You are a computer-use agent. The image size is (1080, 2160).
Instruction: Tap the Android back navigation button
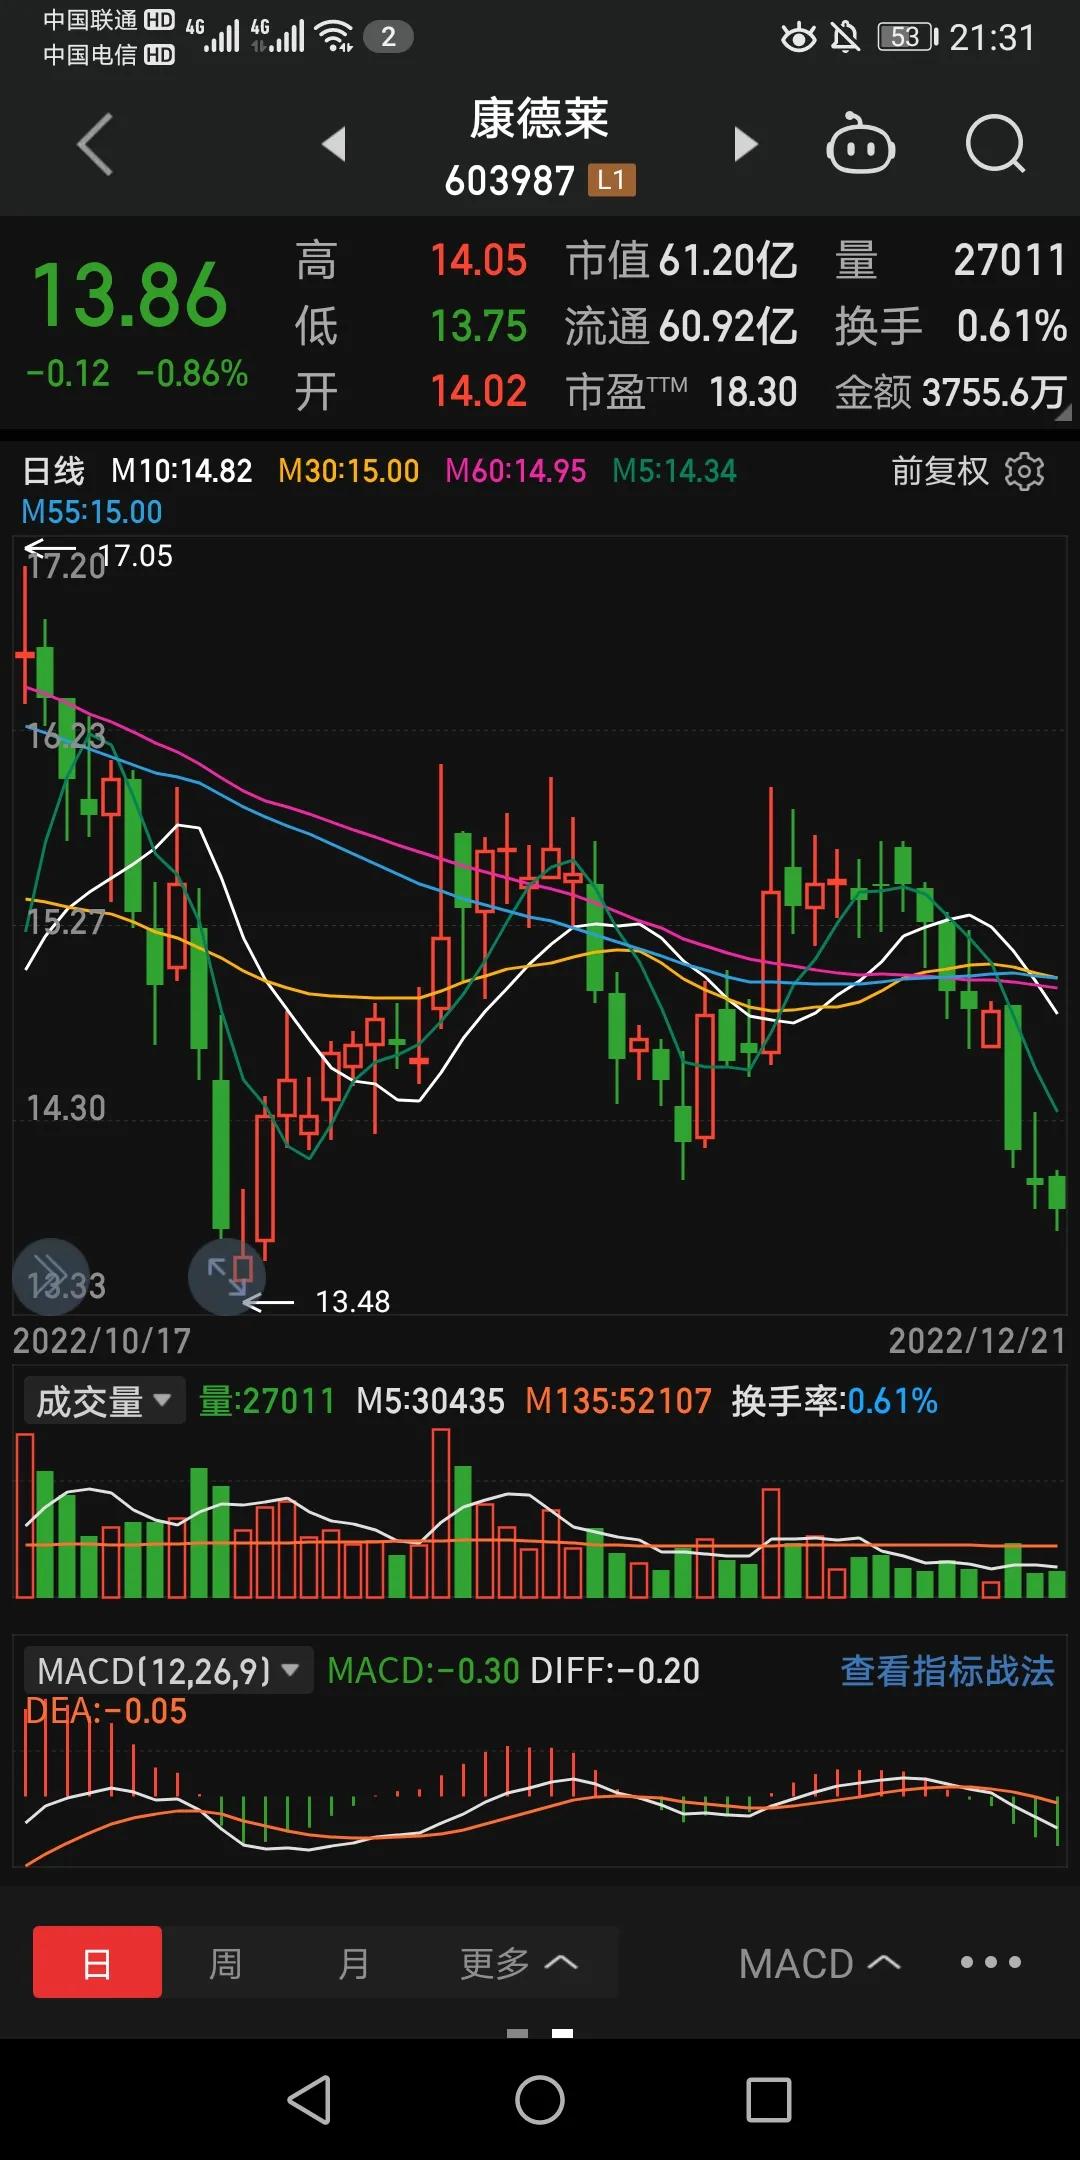(x=310, y=2099)
